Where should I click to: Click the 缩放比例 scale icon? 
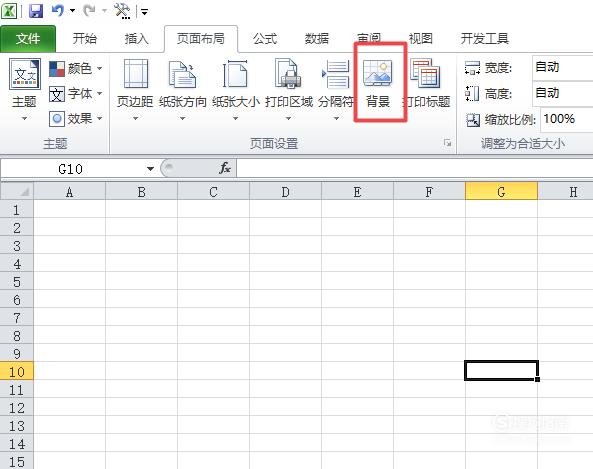pos(473,120)
